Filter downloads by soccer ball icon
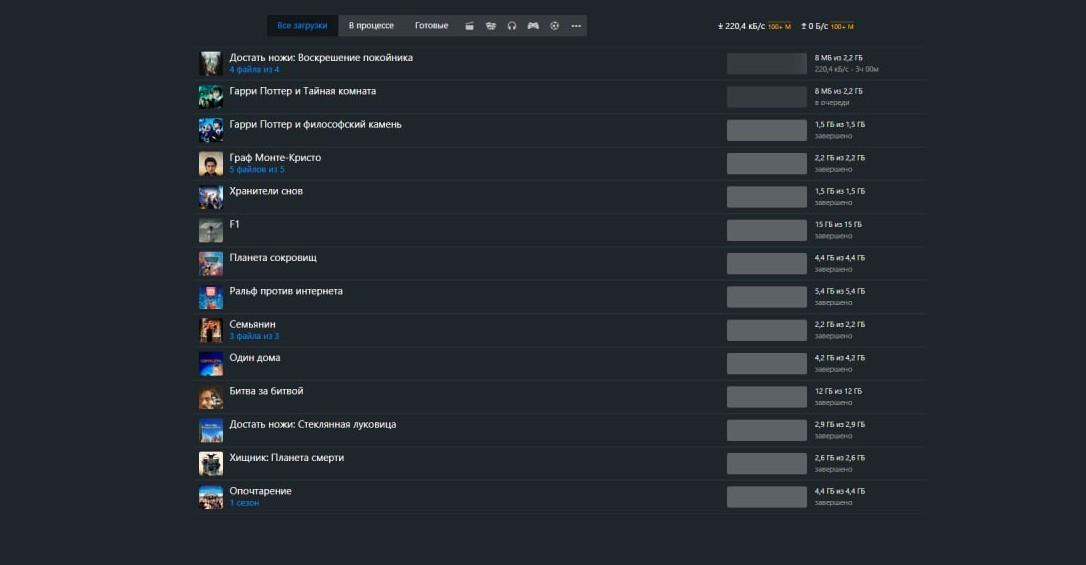The image size is (1086, 565). 555,26
